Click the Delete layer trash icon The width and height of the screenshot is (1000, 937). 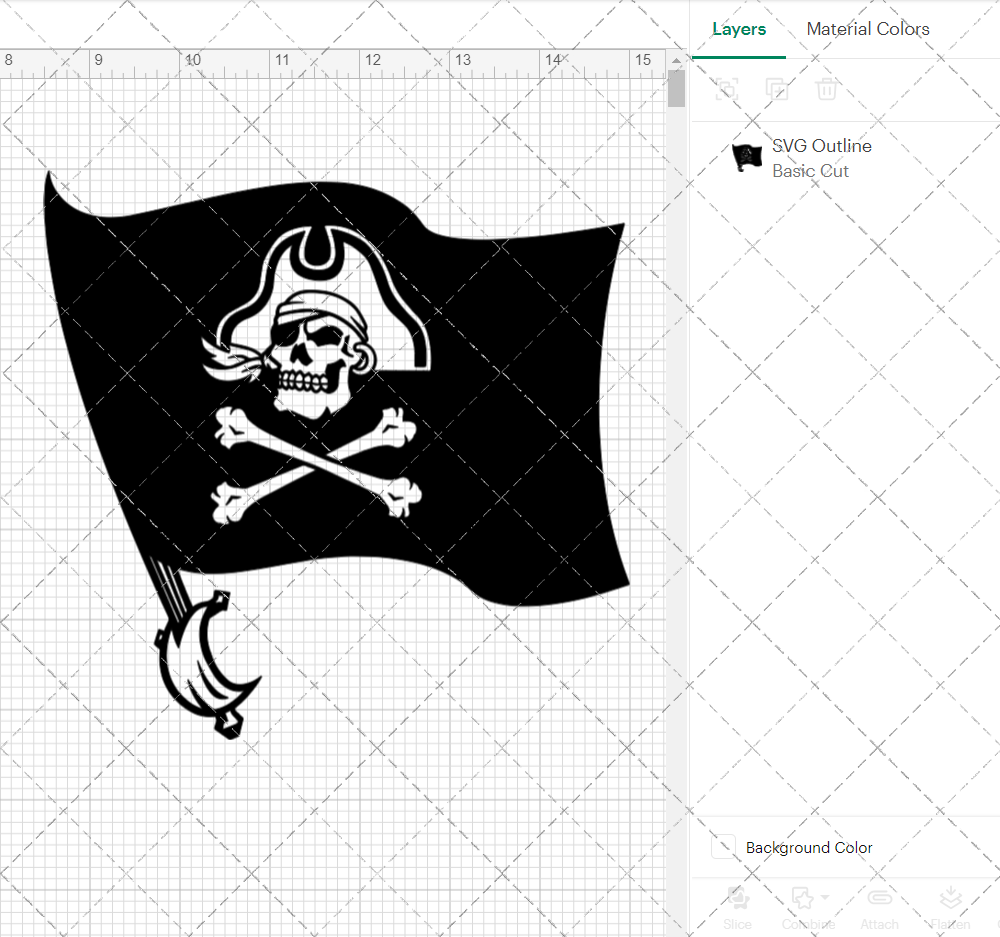[827, 89]
